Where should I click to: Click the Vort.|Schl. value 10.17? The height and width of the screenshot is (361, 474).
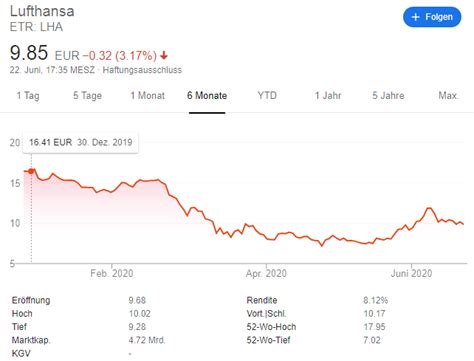(374, 314)
